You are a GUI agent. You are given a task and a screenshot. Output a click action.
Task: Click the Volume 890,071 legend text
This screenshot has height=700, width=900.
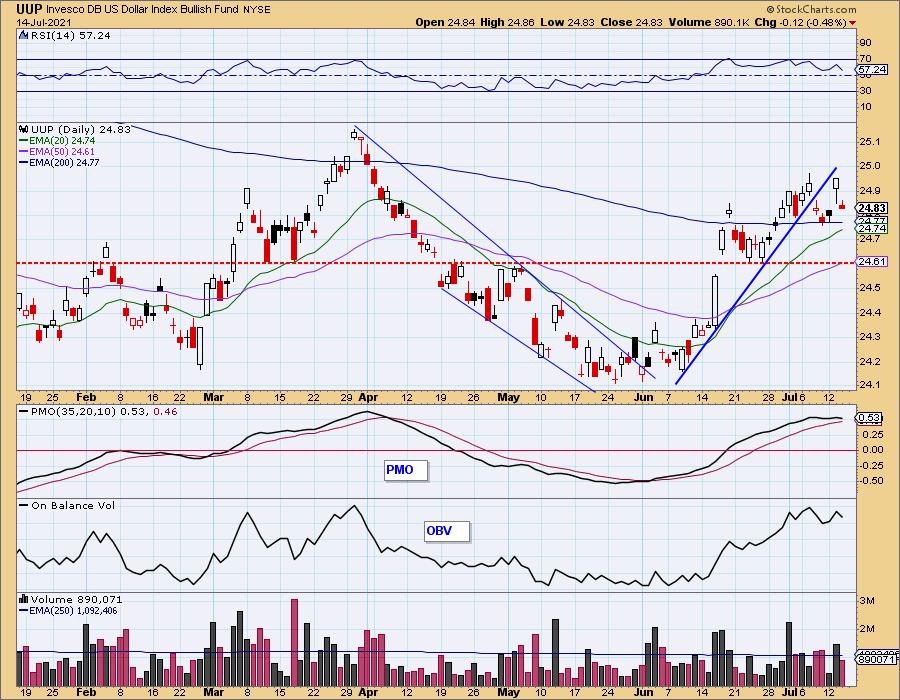pyautogui.click(x=77, y=600)
